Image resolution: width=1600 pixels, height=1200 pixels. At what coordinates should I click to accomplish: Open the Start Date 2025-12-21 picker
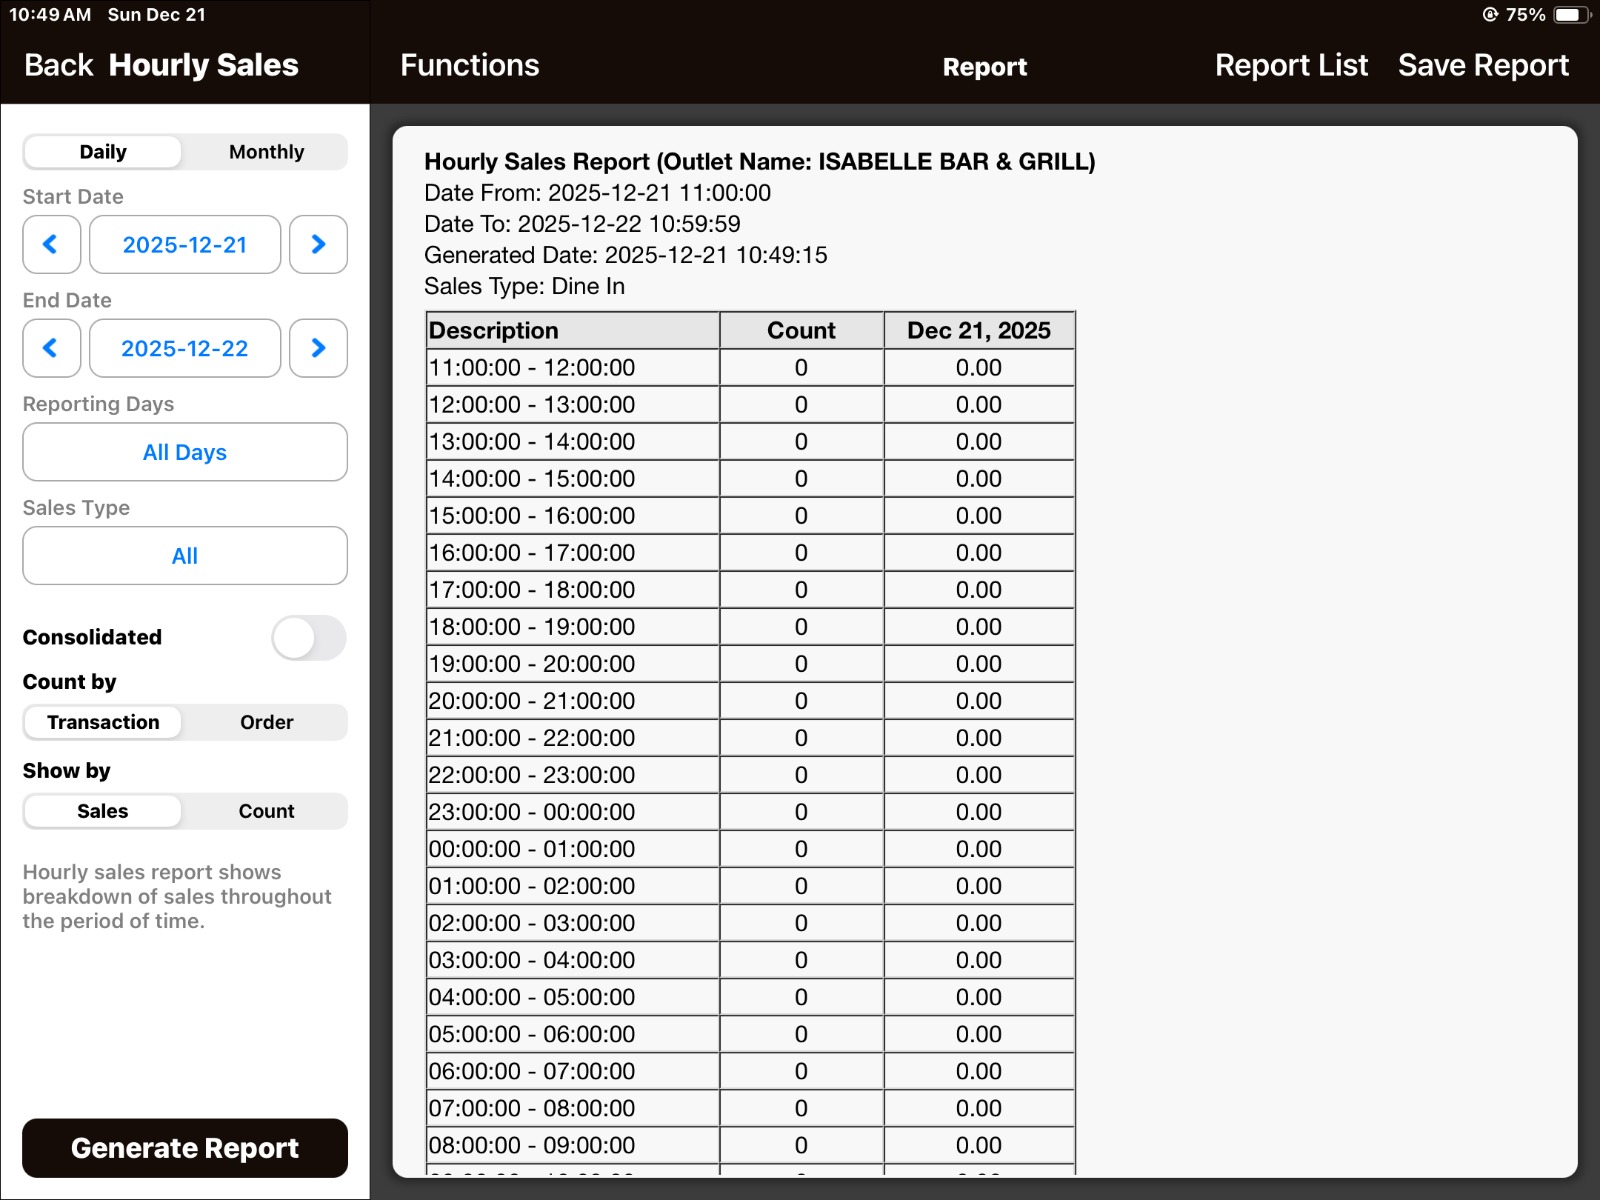pos(185,244)
